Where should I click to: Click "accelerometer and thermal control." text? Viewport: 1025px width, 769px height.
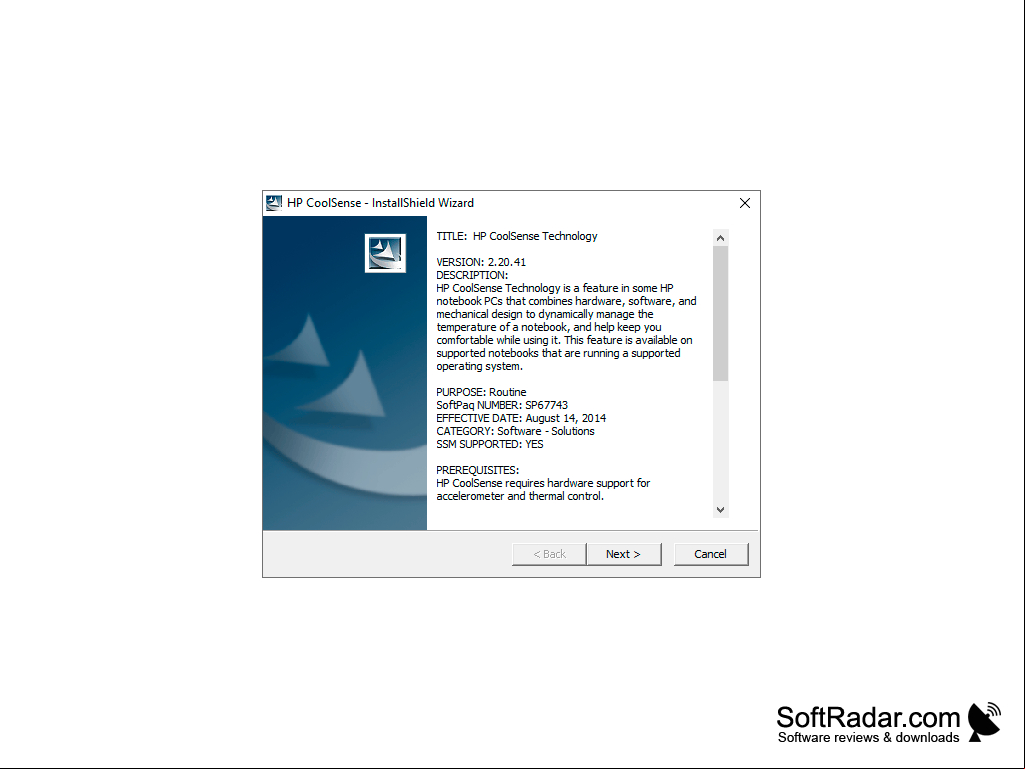tap(520, 496)
